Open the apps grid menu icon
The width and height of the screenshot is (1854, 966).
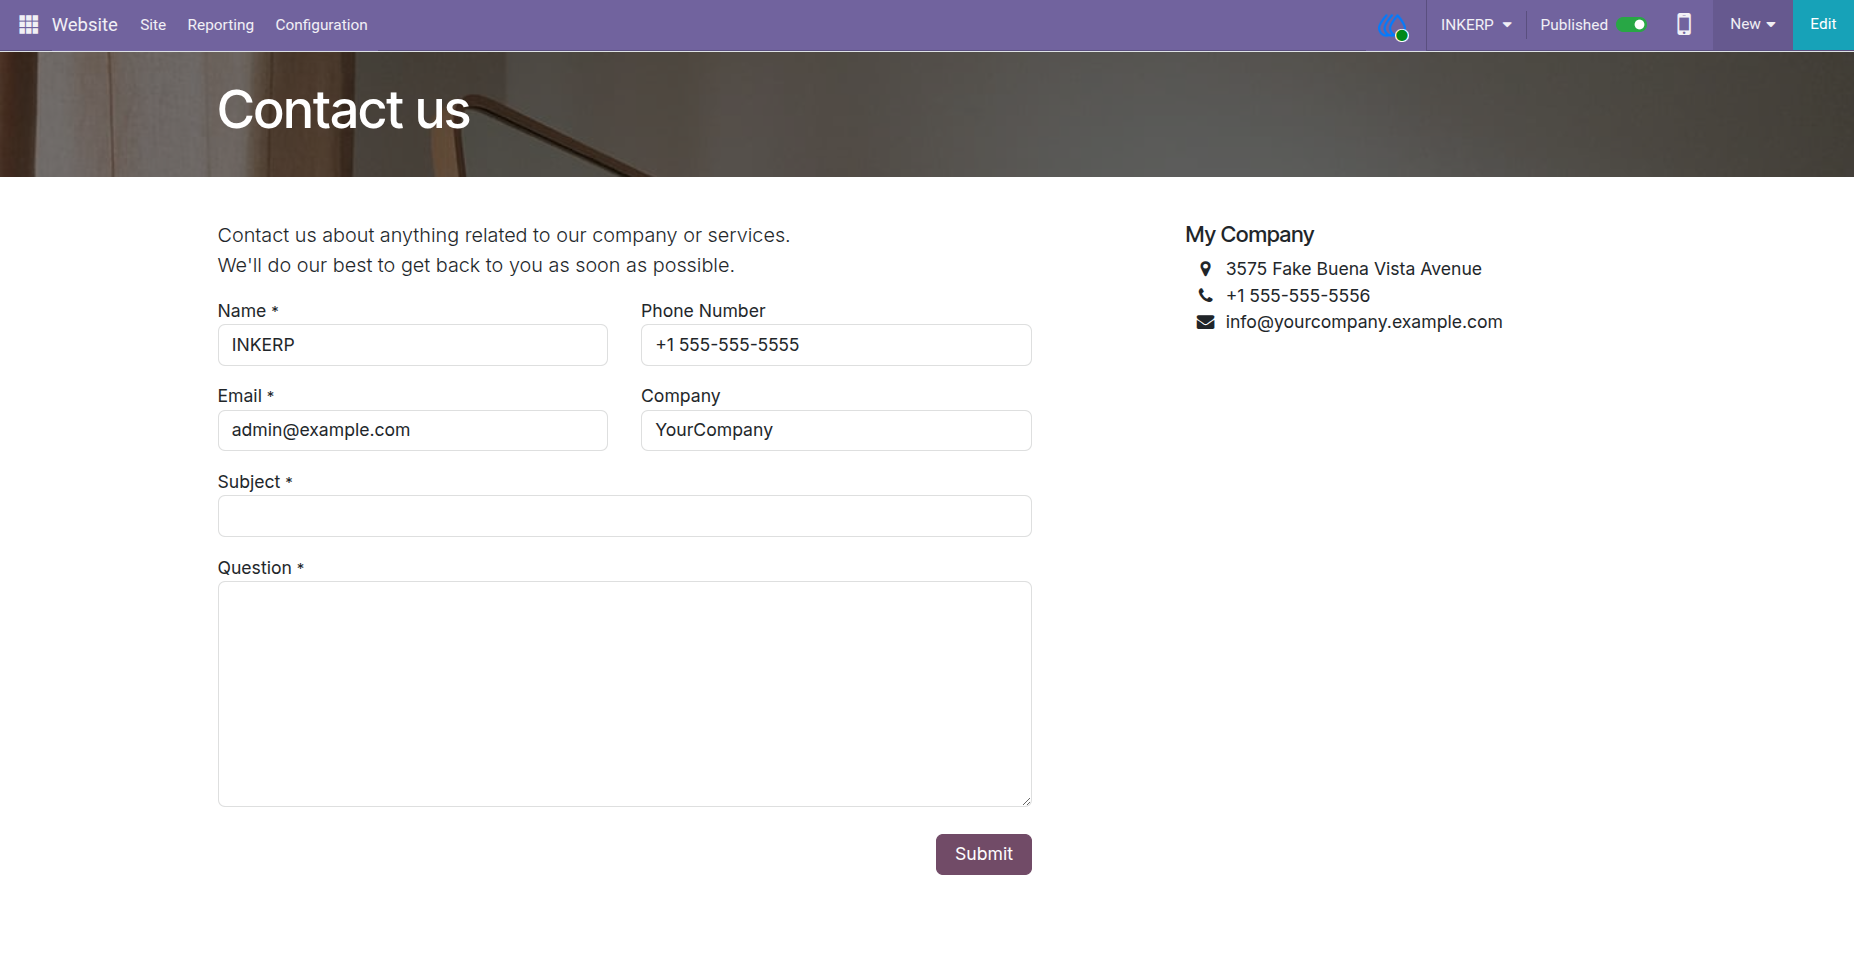29,24
